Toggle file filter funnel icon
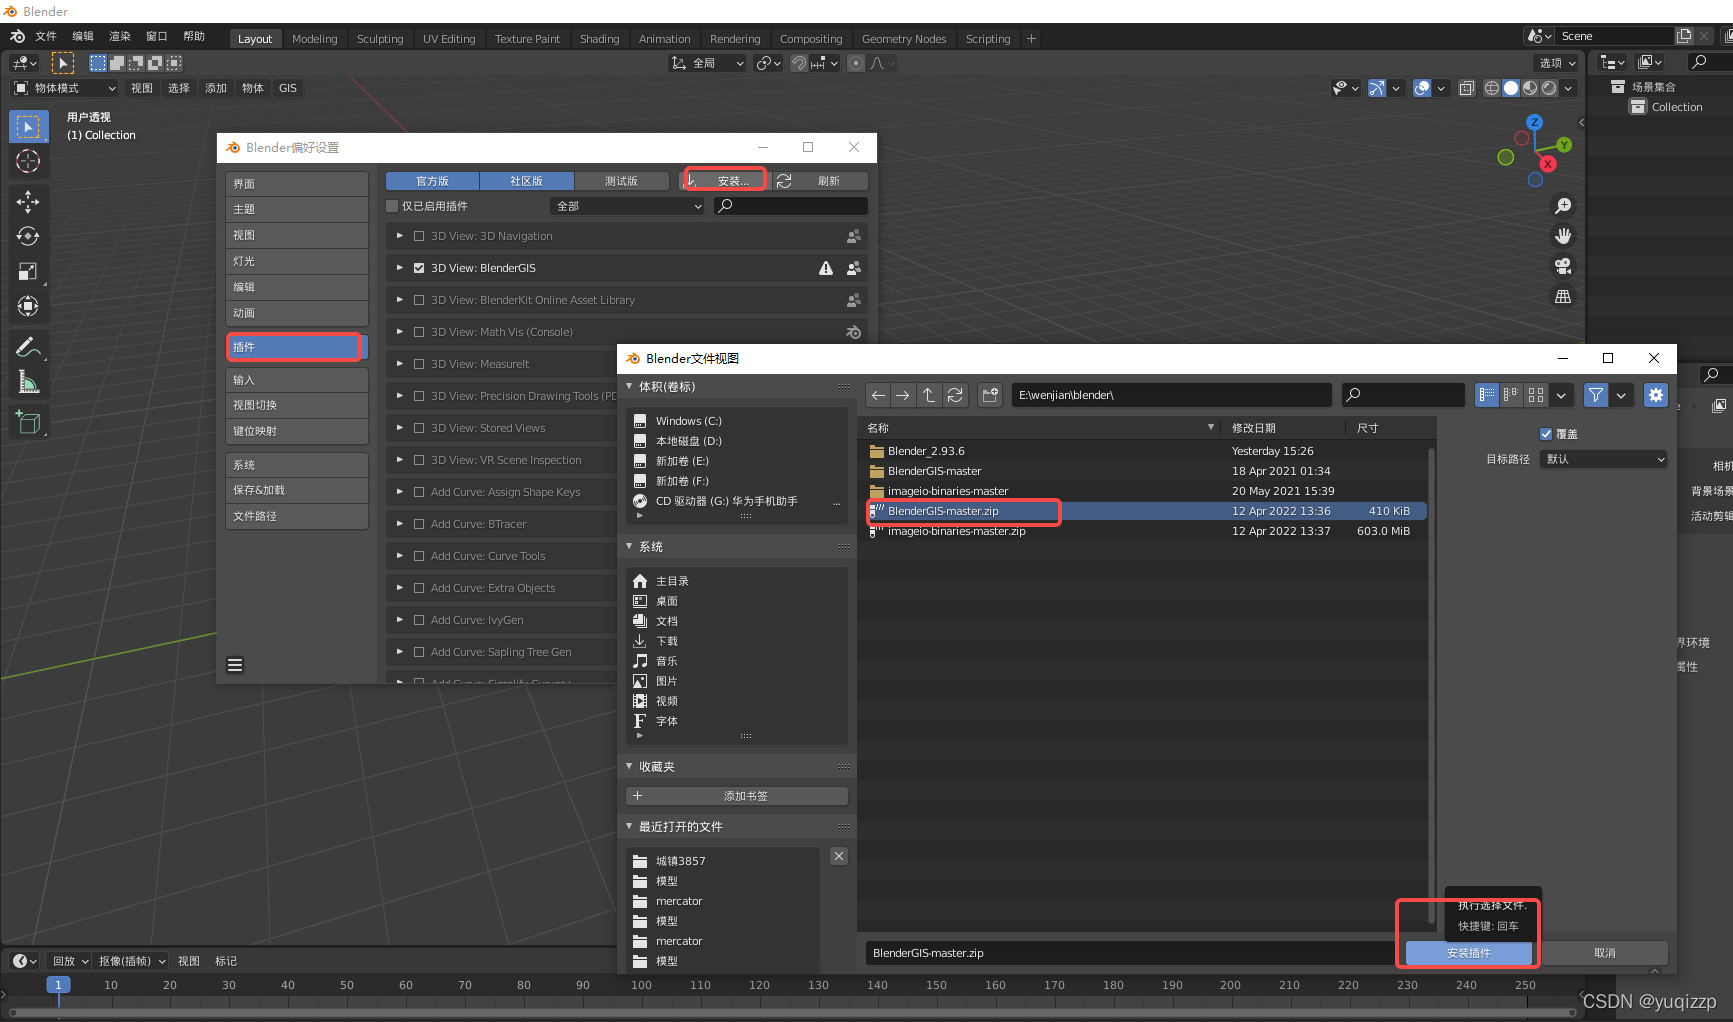Image resolution: width=1733 pixels, height=1022 pixels. [1596, 395]
